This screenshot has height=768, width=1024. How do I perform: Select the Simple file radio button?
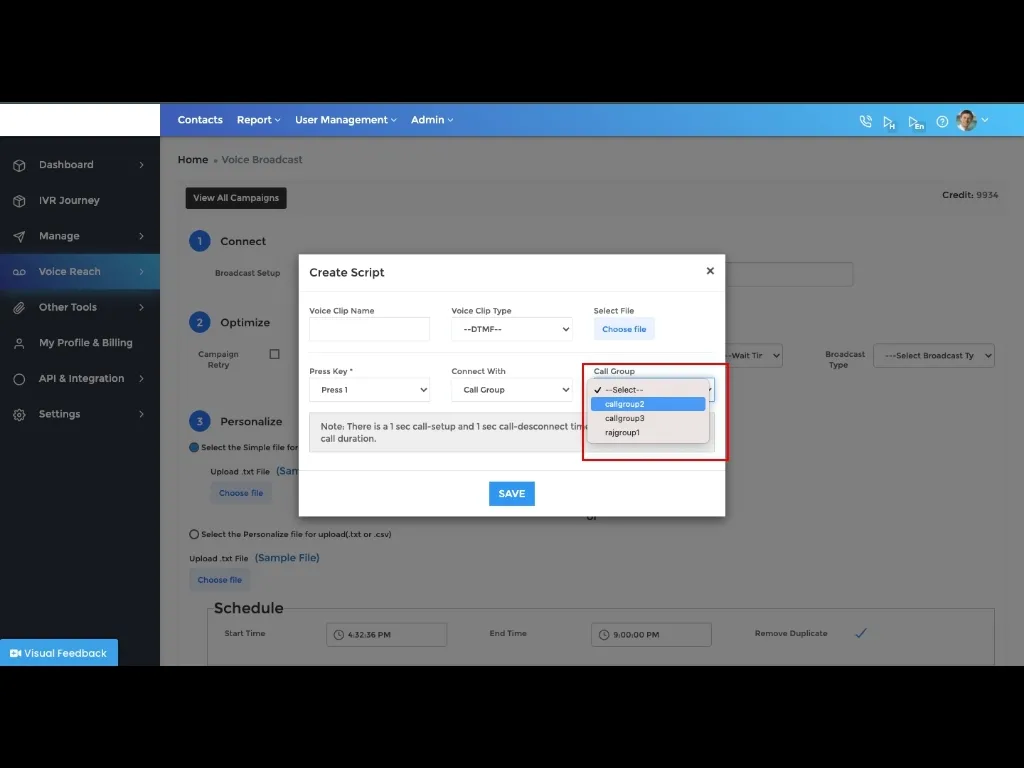tap(194, 447)
